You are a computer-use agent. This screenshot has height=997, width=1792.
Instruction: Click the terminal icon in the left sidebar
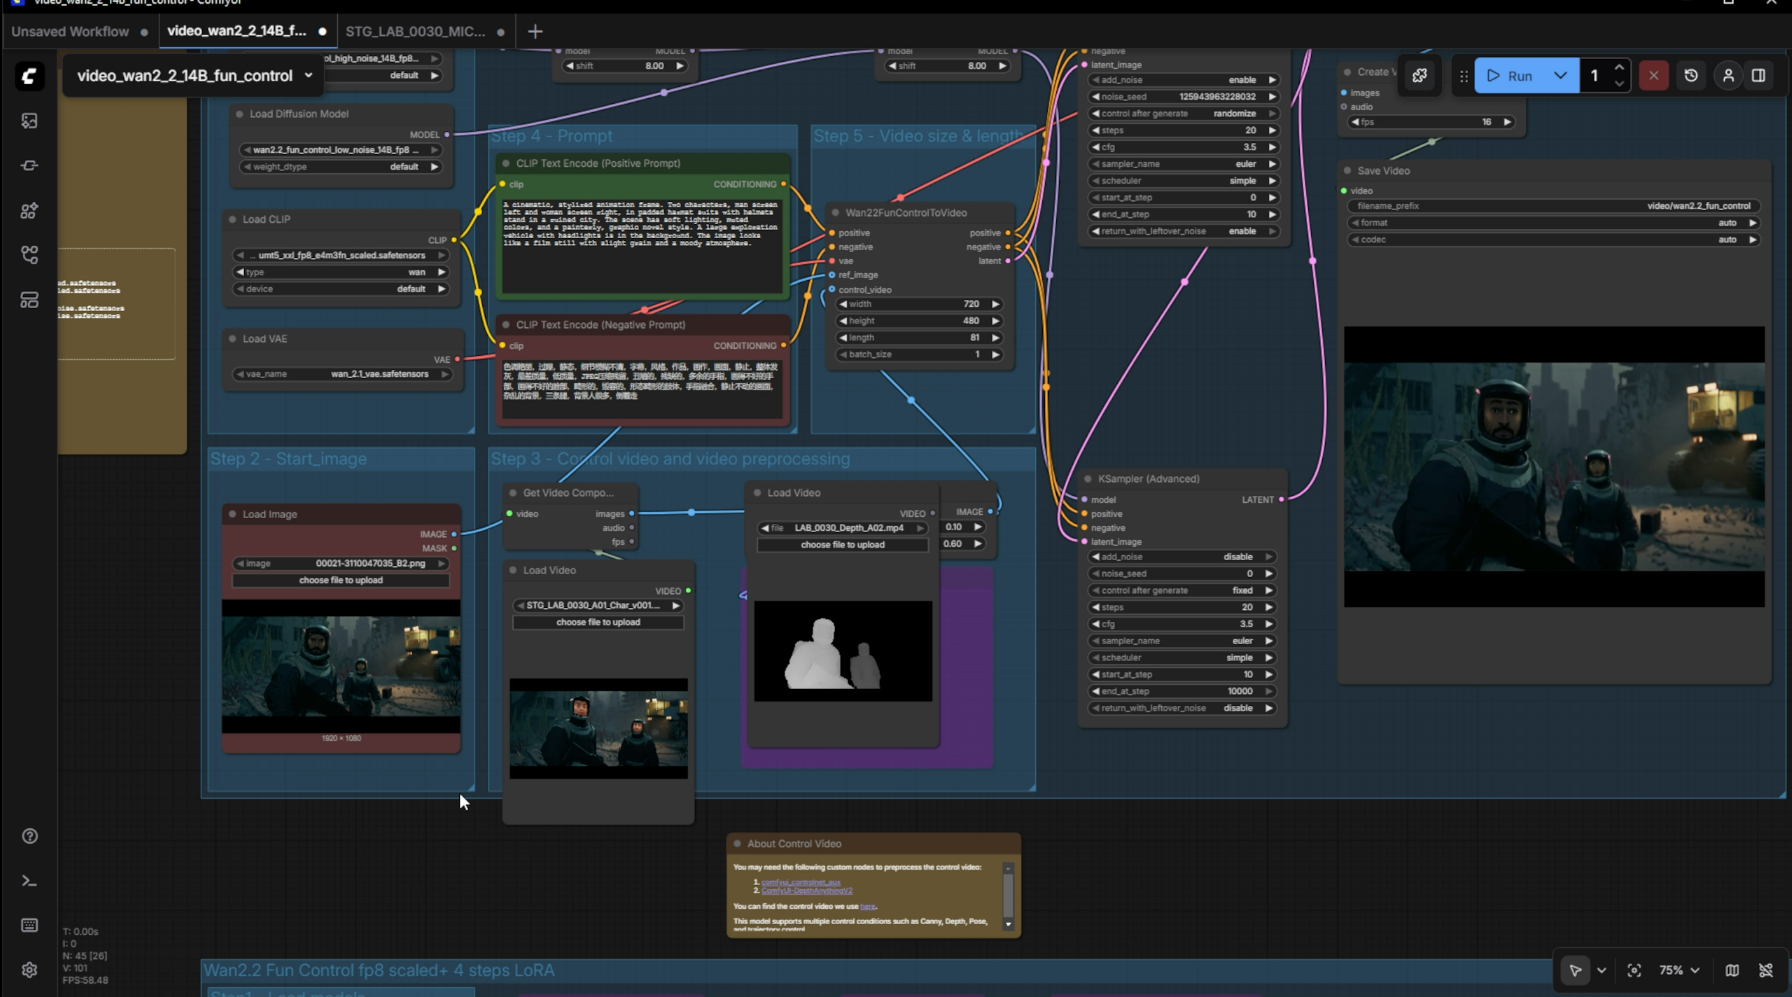29,881
